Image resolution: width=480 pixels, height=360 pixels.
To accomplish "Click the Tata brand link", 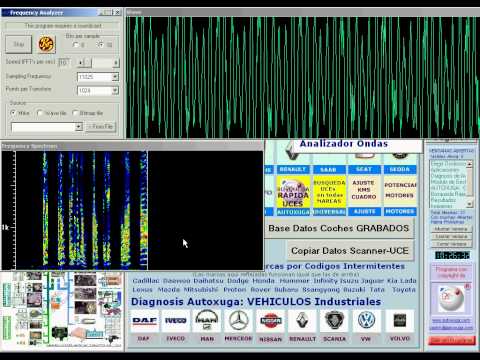I will (x=377, y=290).
